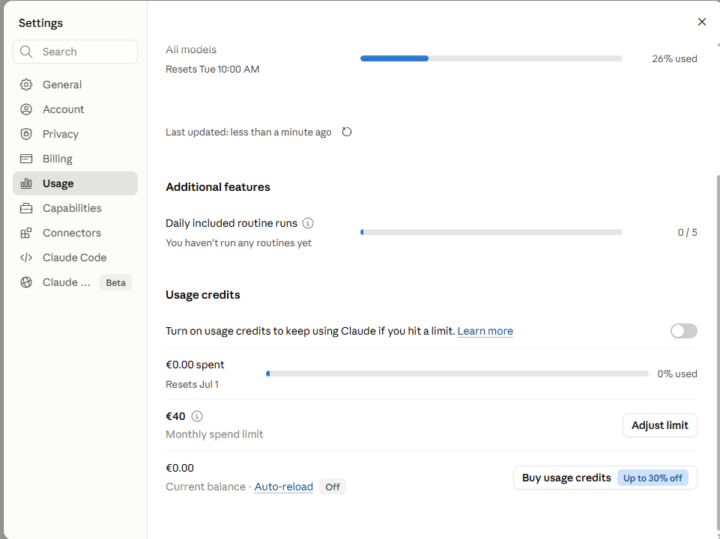This screenshot has height=539, width=720.
Task: Open the Capabilities section
Action: [x=75, y=208]
